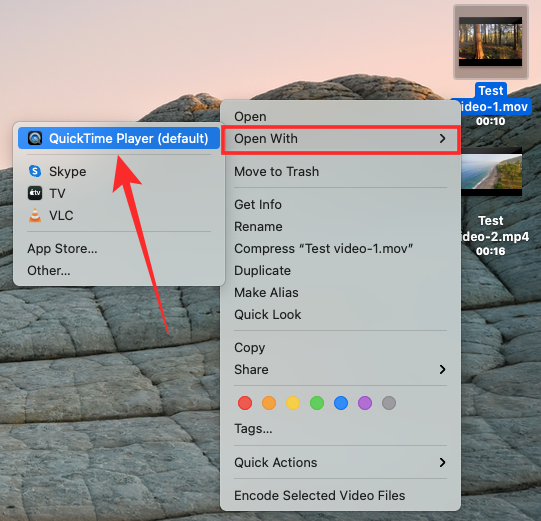Open the file with TV

coord(119,194)
